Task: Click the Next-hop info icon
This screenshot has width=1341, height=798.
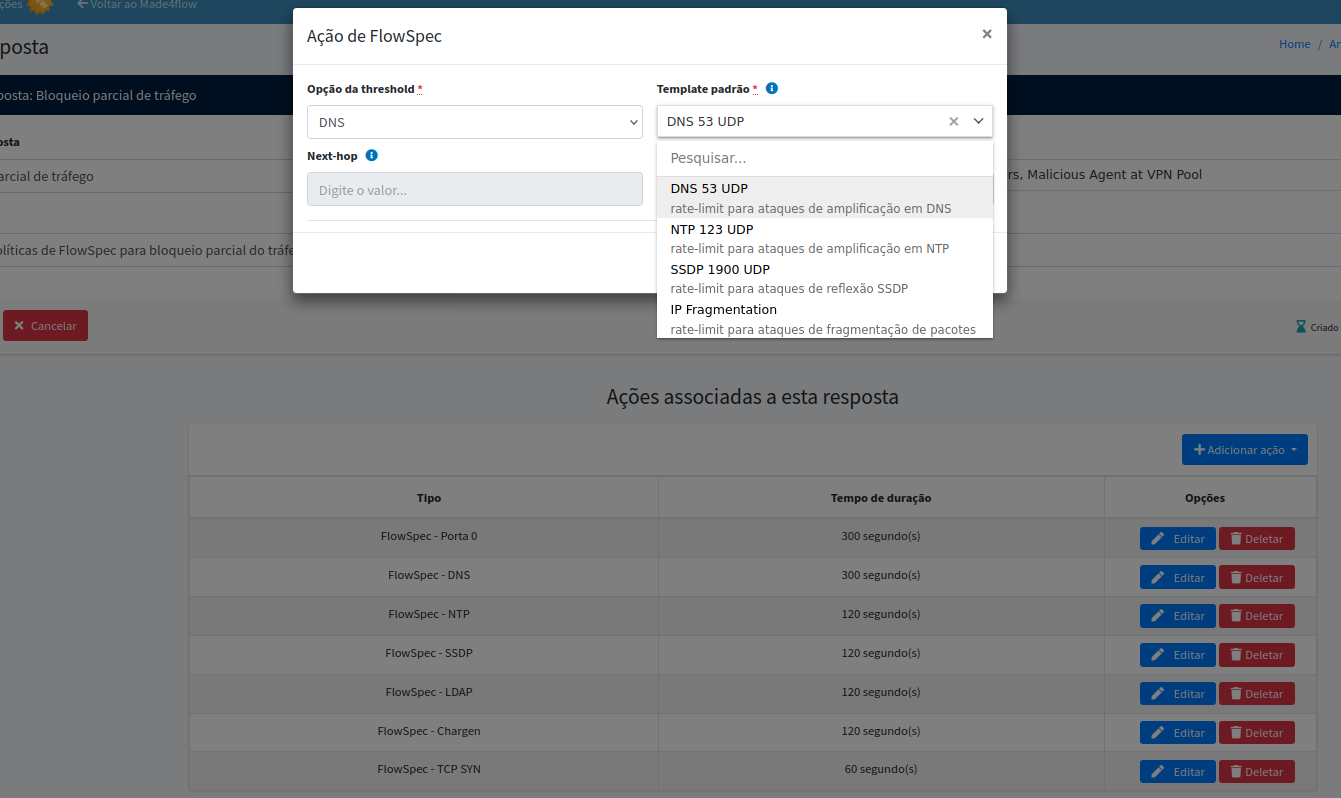Action: tap(372, 155)
